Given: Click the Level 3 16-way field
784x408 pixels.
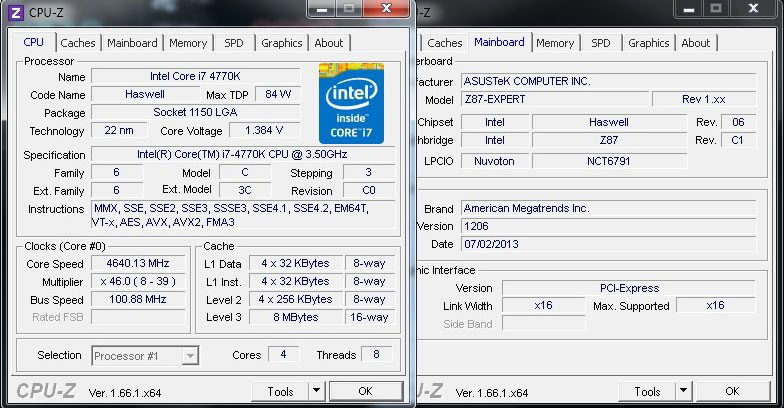Looking at the screenshot, I should (x=370, y=317).
